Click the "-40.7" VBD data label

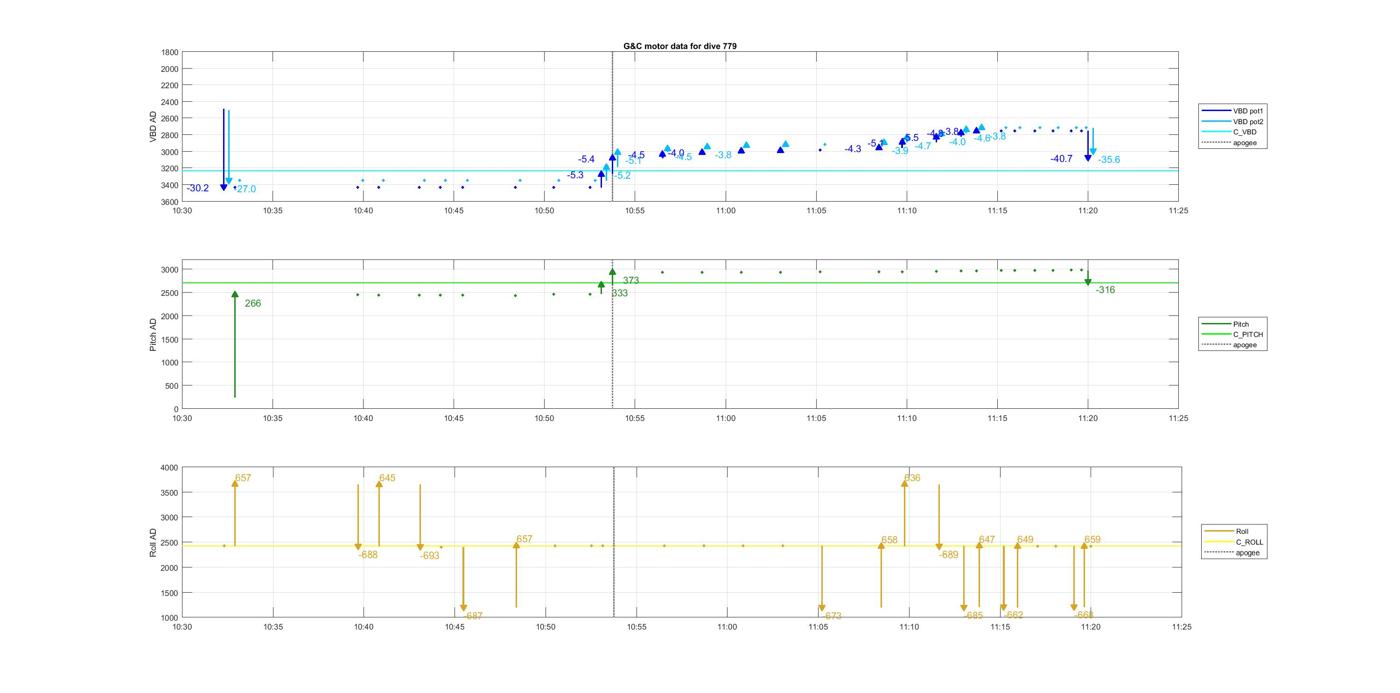1061,159
